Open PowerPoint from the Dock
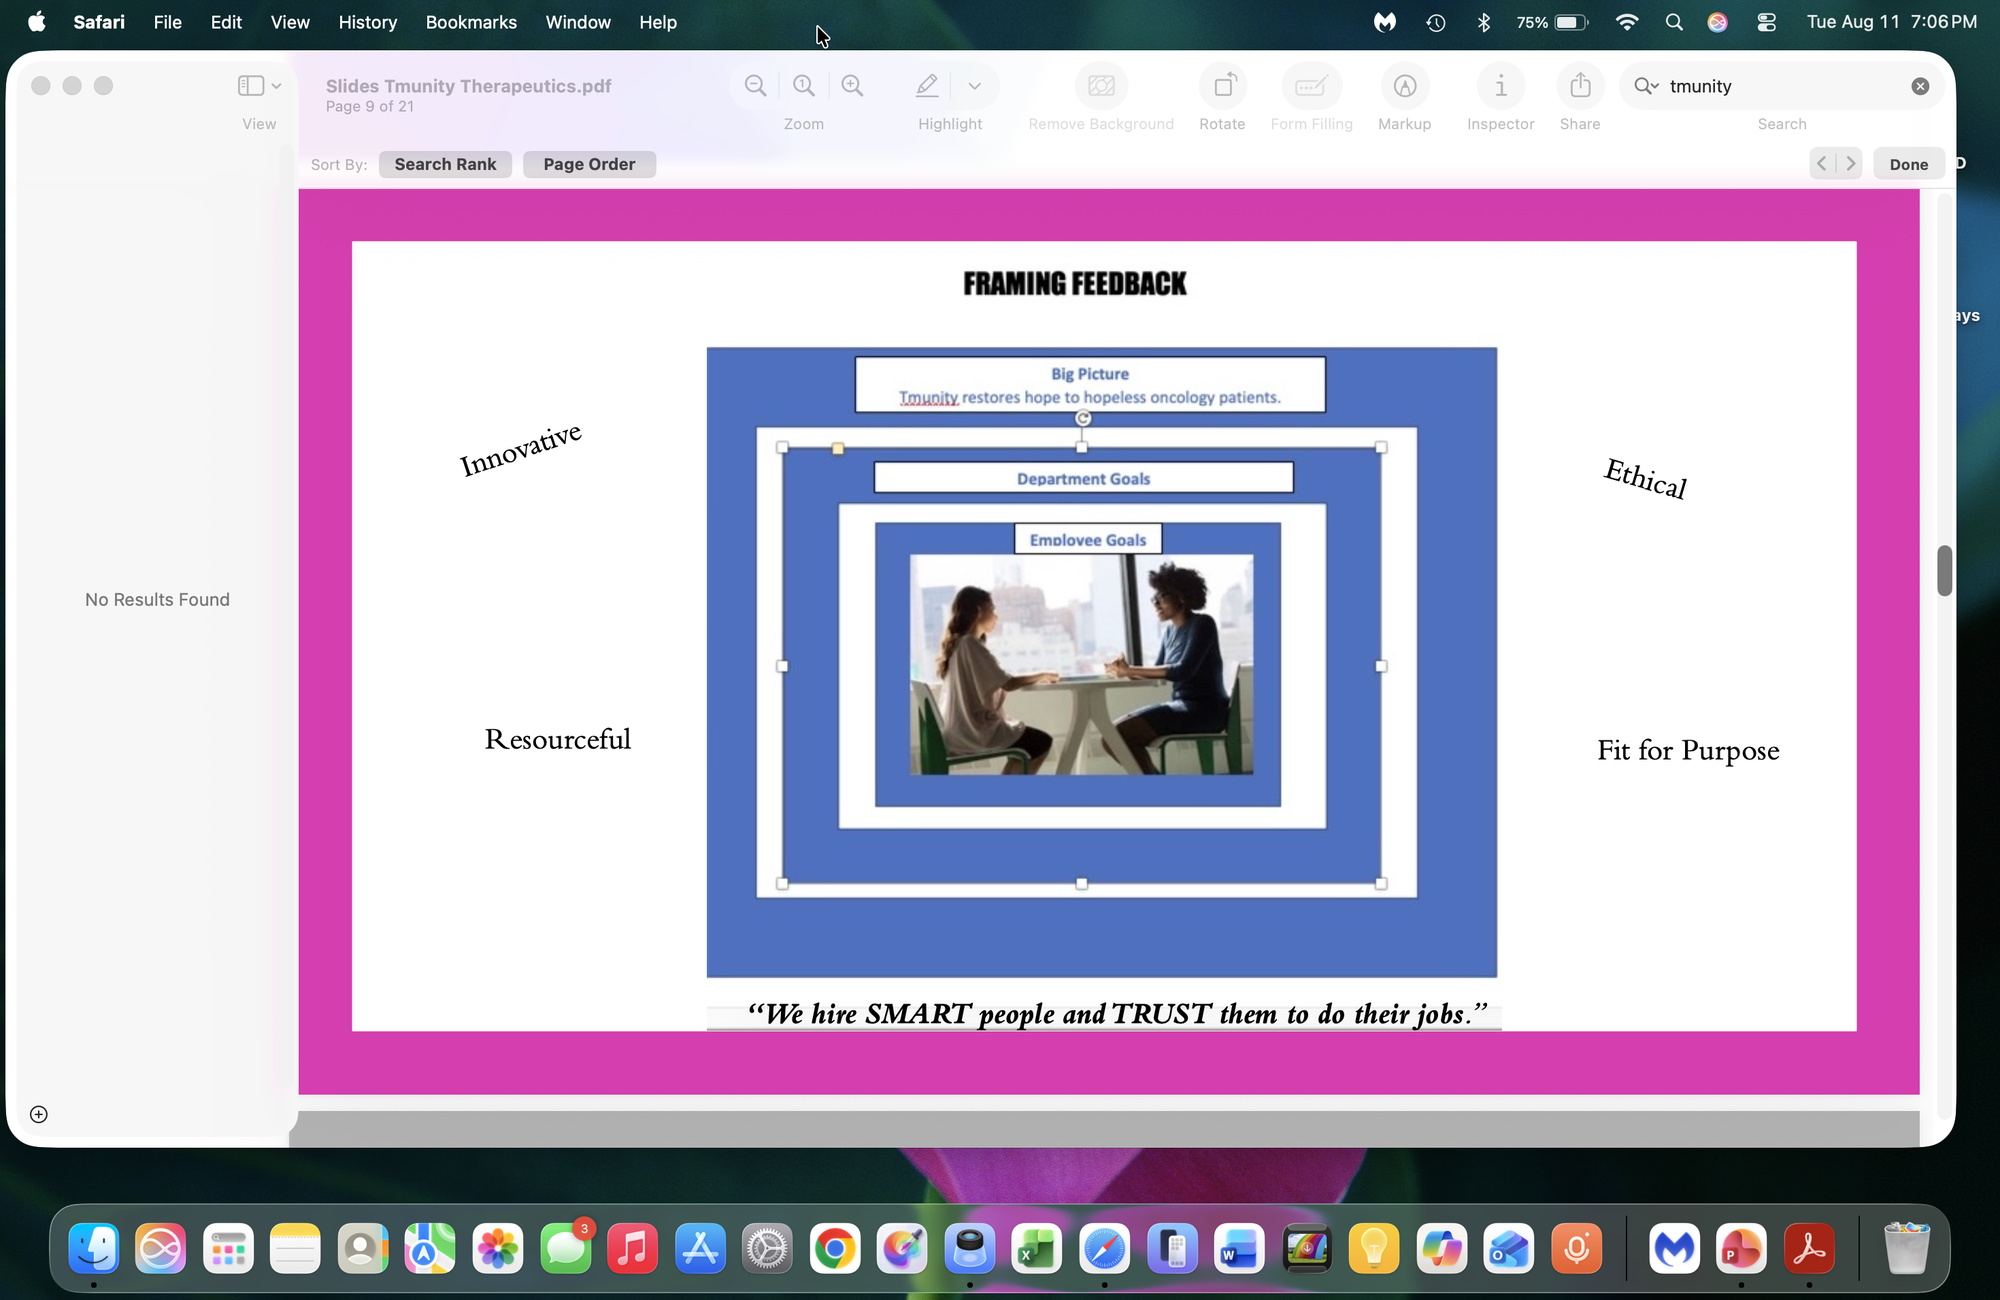This screenshot has height=1300, width=2000. point(1741,1248)
